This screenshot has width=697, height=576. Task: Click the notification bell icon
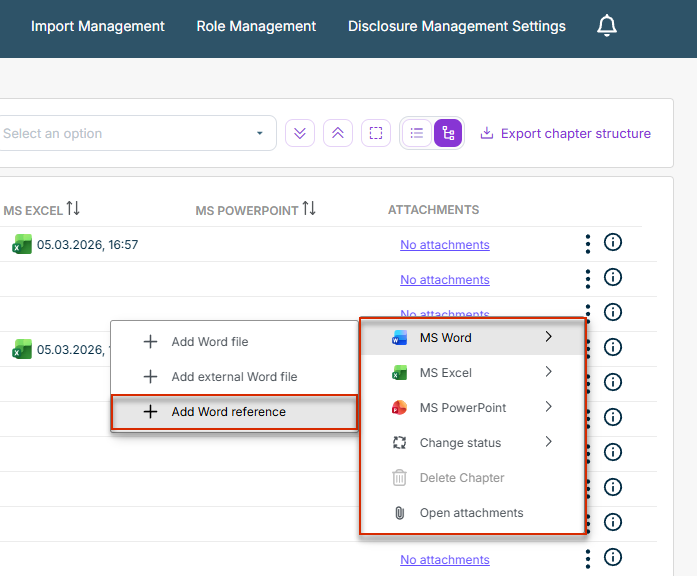pyautogui.click(x=607, y=26)
